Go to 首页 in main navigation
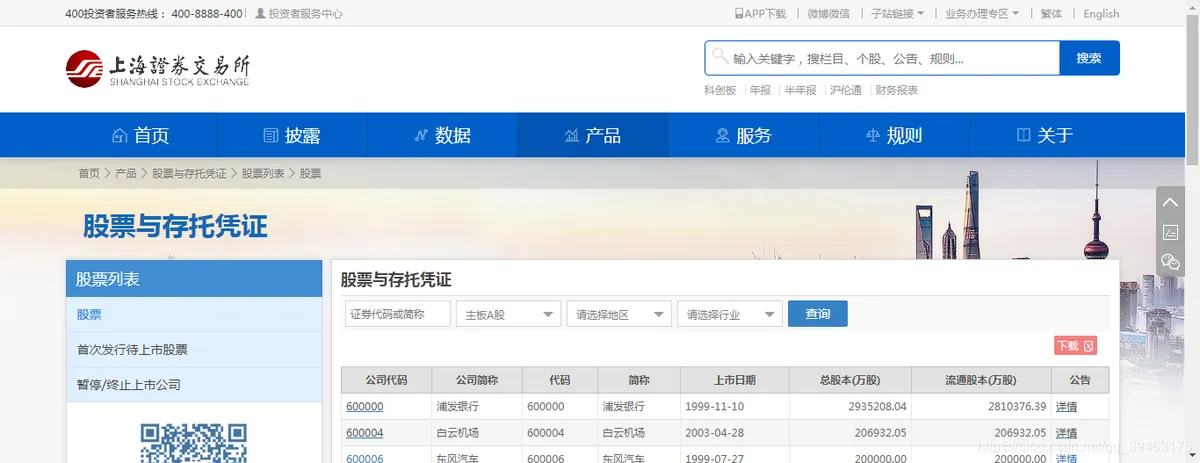This screenshot has height=463, width=1200. click(x=140, y=135)
